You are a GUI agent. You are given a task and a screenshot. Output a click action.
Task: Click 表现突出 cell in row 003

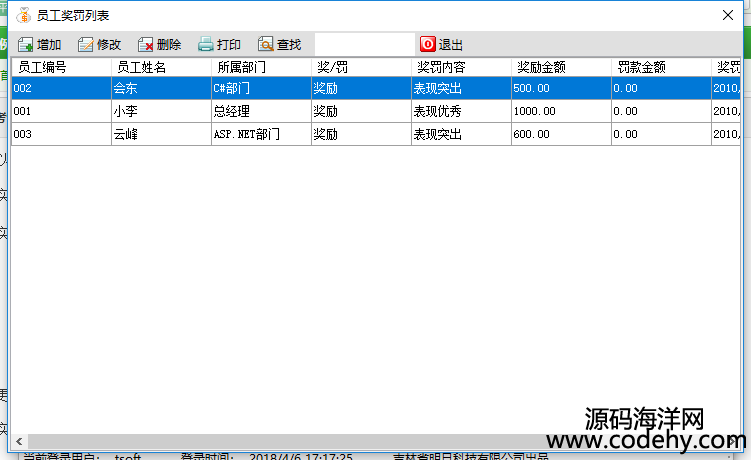click(462, 134)
